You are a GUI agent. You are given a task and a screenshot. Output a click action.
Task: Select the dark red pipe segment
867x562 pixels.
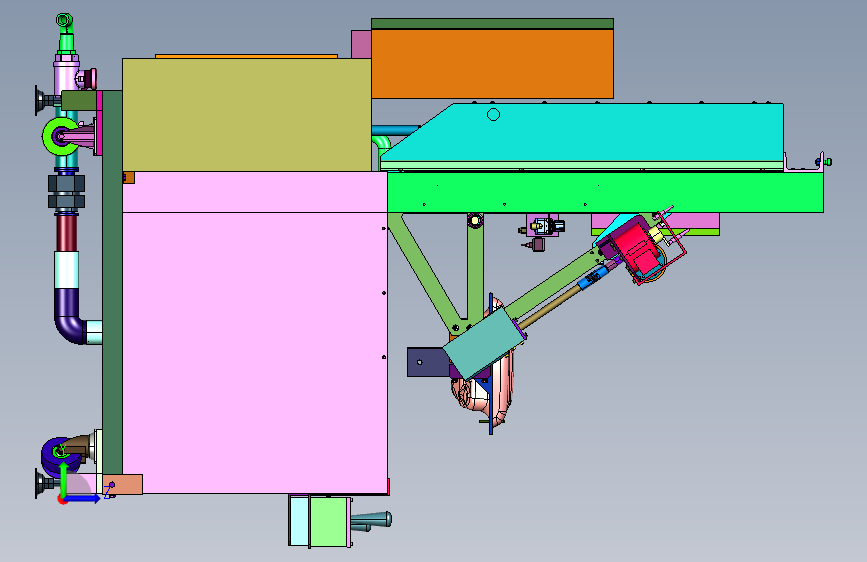pos(66,232)
